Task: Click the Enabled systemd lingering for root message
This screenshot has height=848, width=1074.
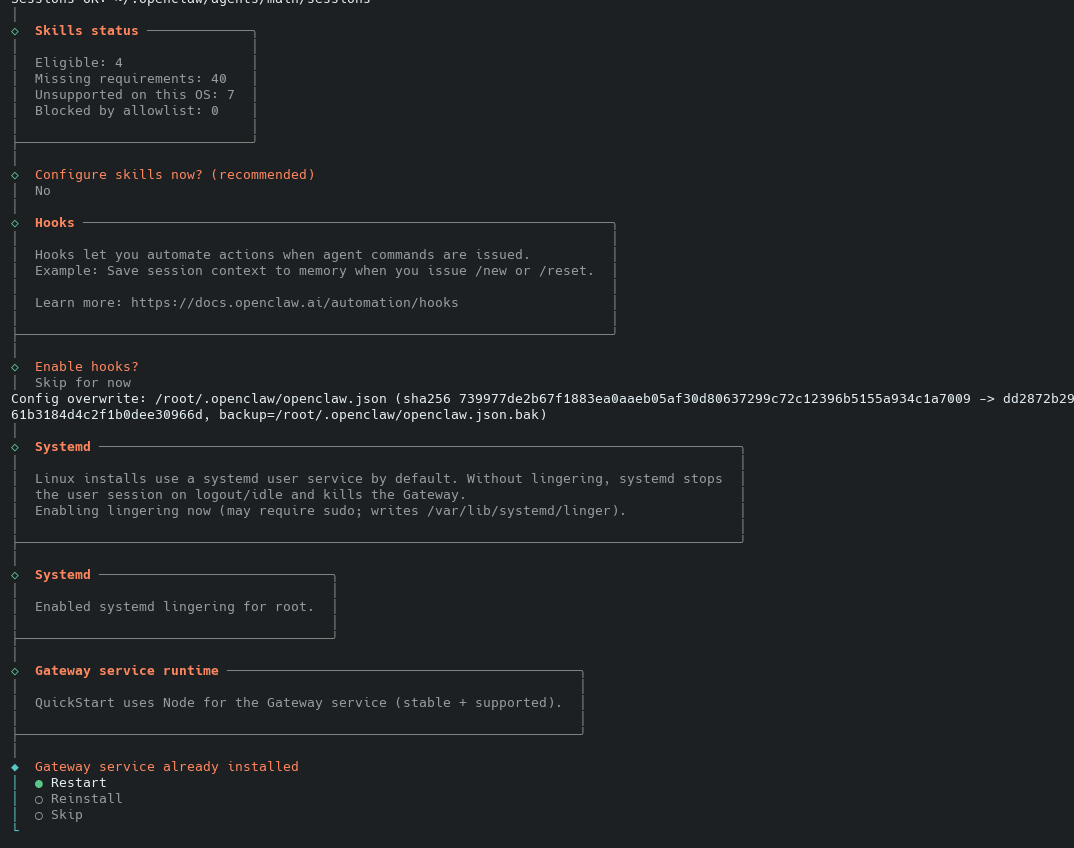Action: [174, 607]
